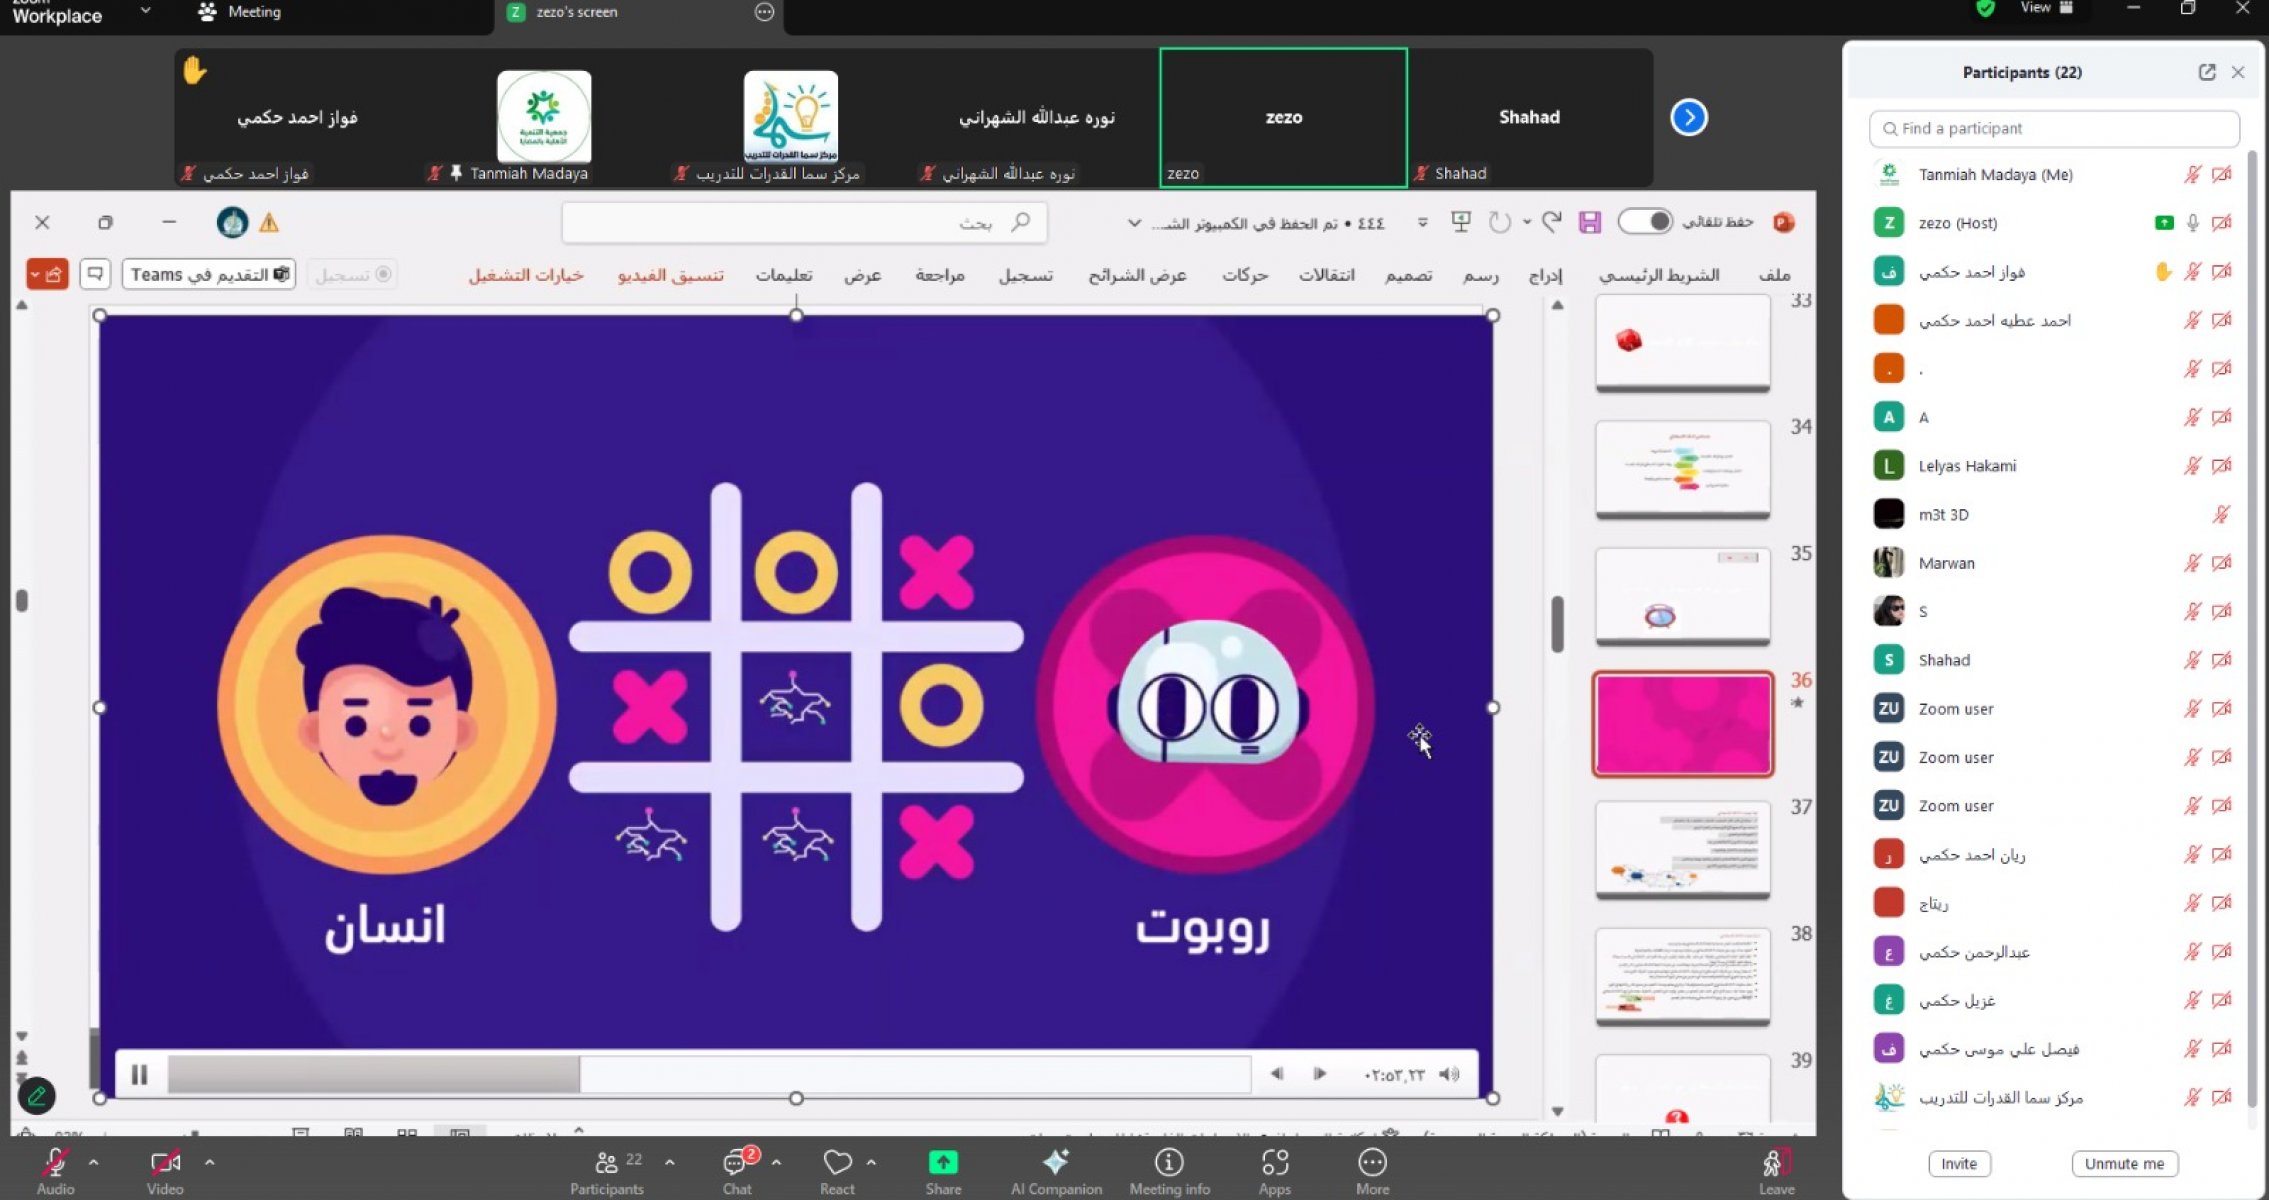The width and height of the screenshot is (2269, 1200).
Task: Open the React heart icon
Action: (x=836, y=1163)
